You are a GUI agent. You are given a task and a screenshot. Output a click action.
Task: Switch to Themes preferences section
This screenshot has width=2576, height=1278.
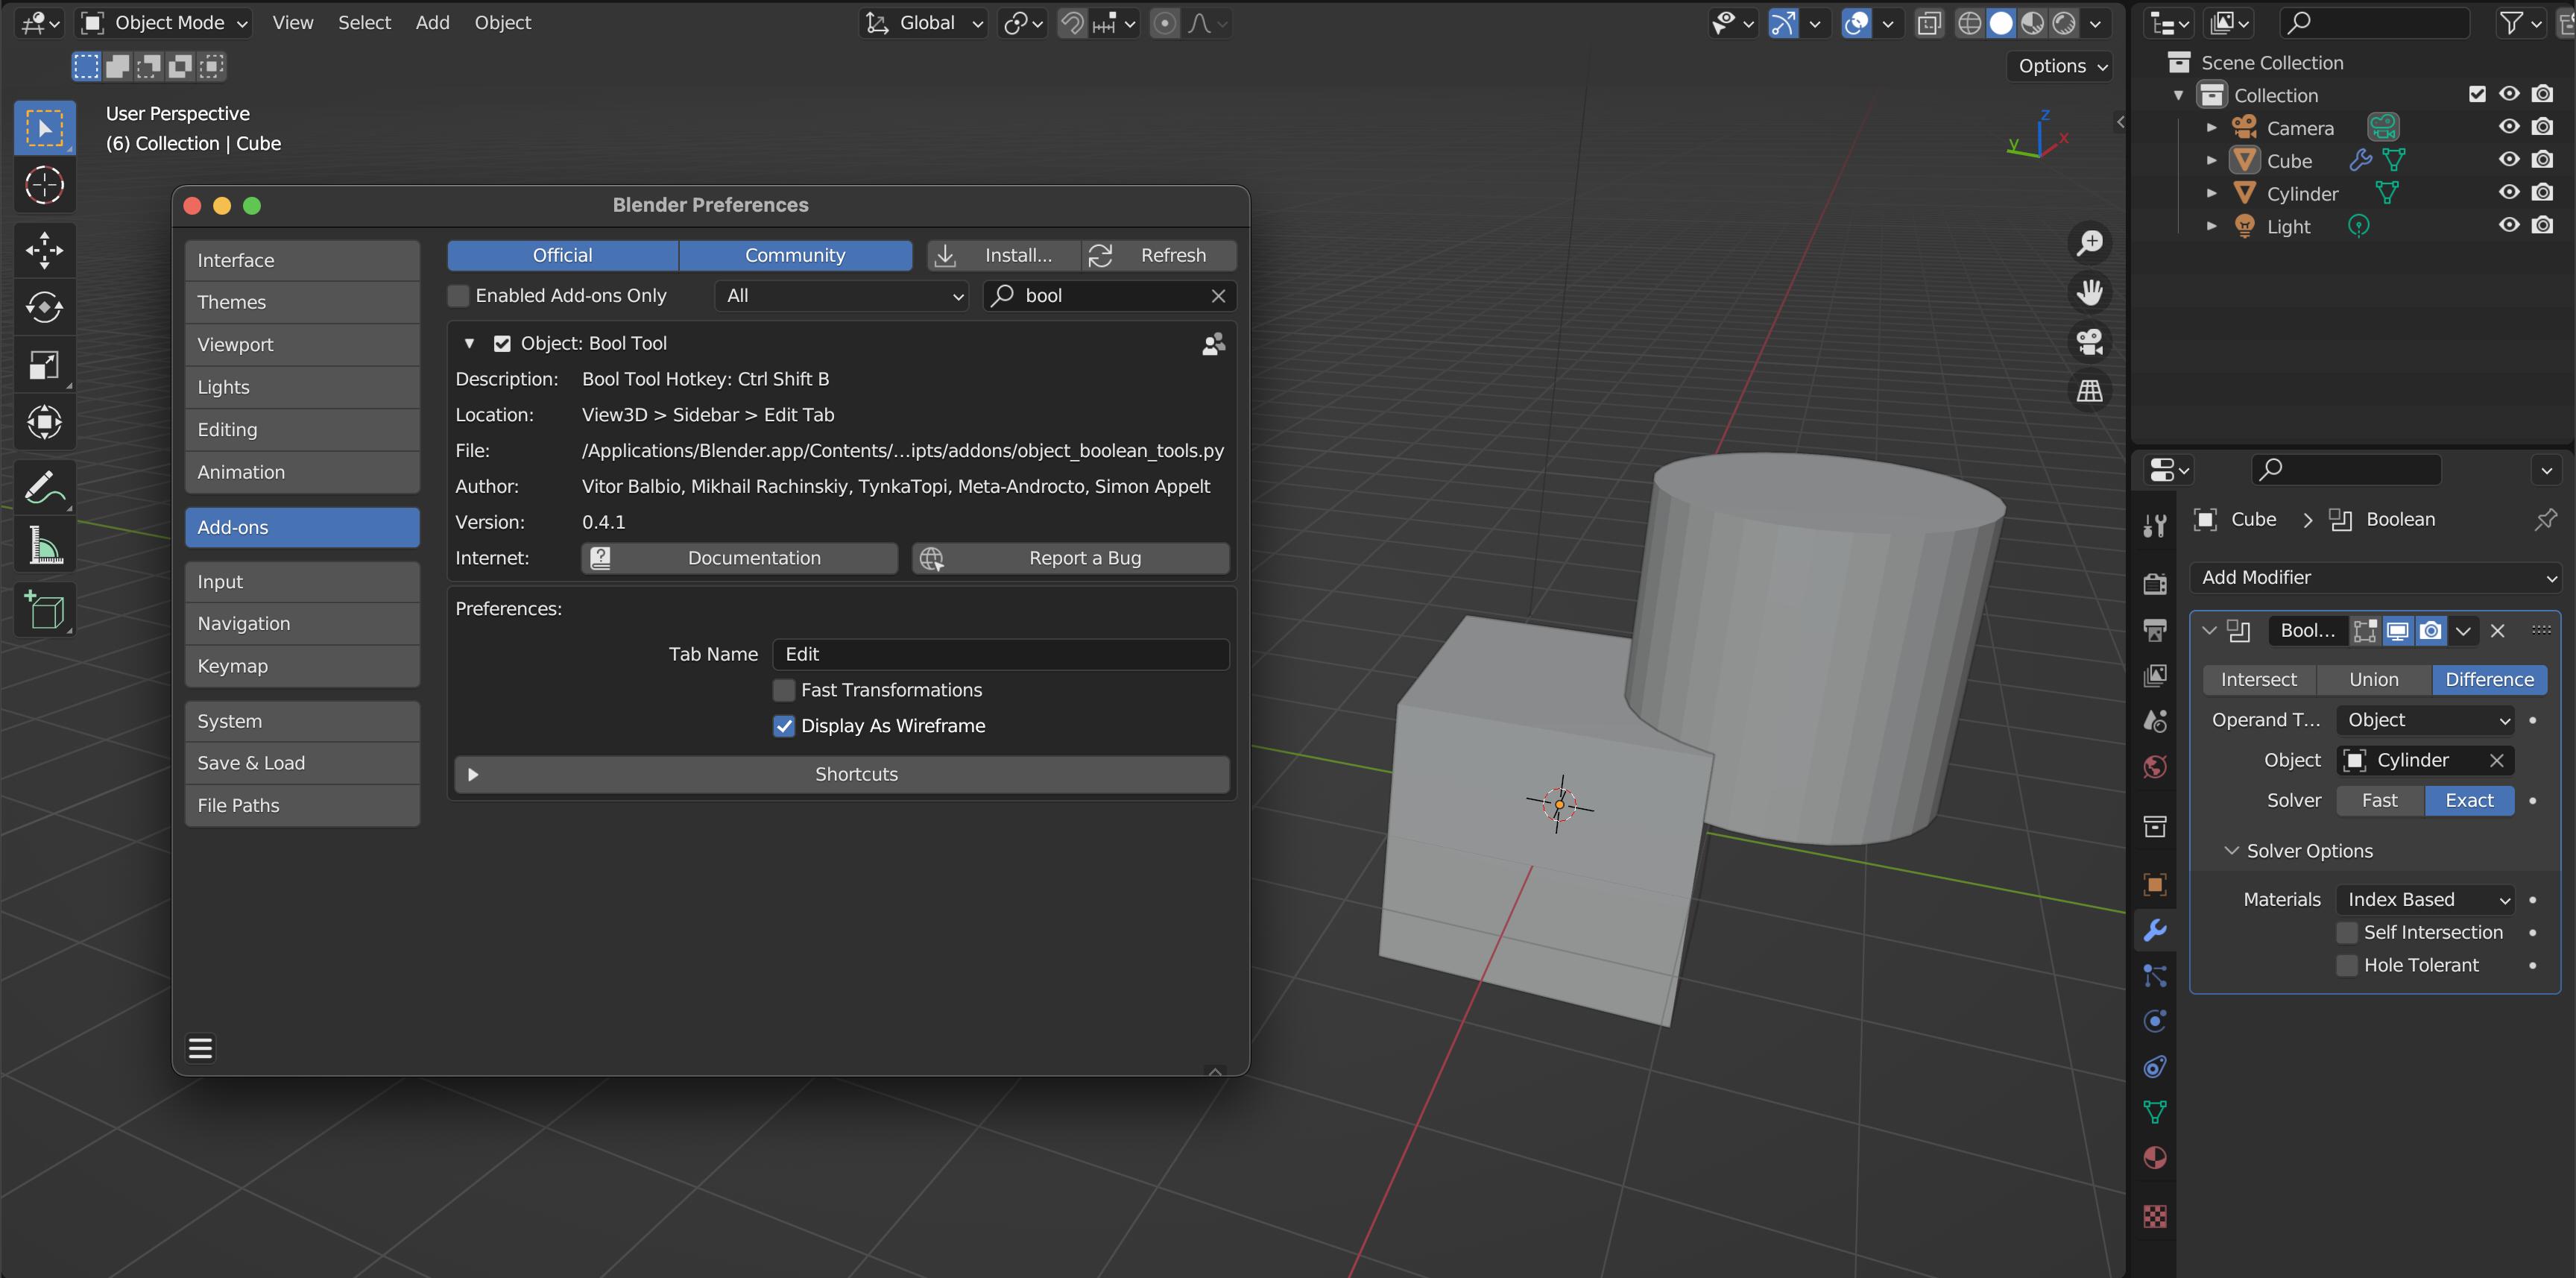coord(302,302)
